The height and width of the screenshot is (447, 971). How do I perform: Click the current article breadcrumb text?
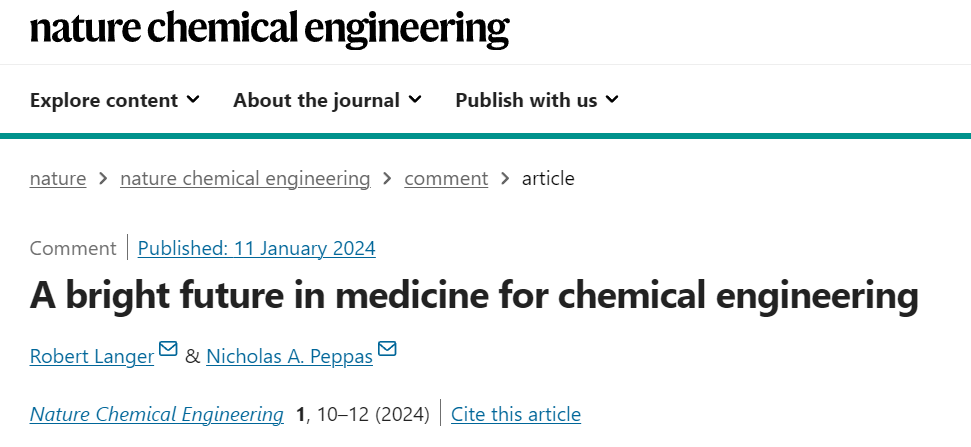coord(548,178)
